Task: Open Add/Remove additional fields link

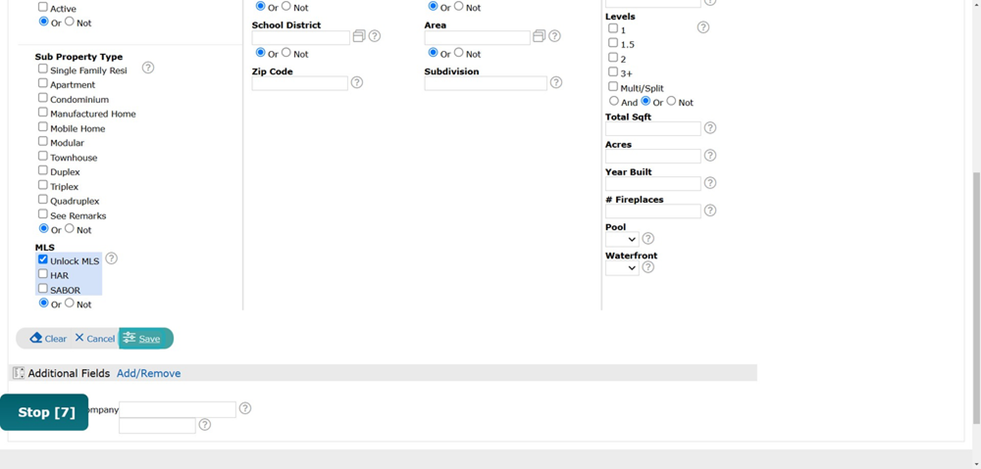Action: point(149,373)
